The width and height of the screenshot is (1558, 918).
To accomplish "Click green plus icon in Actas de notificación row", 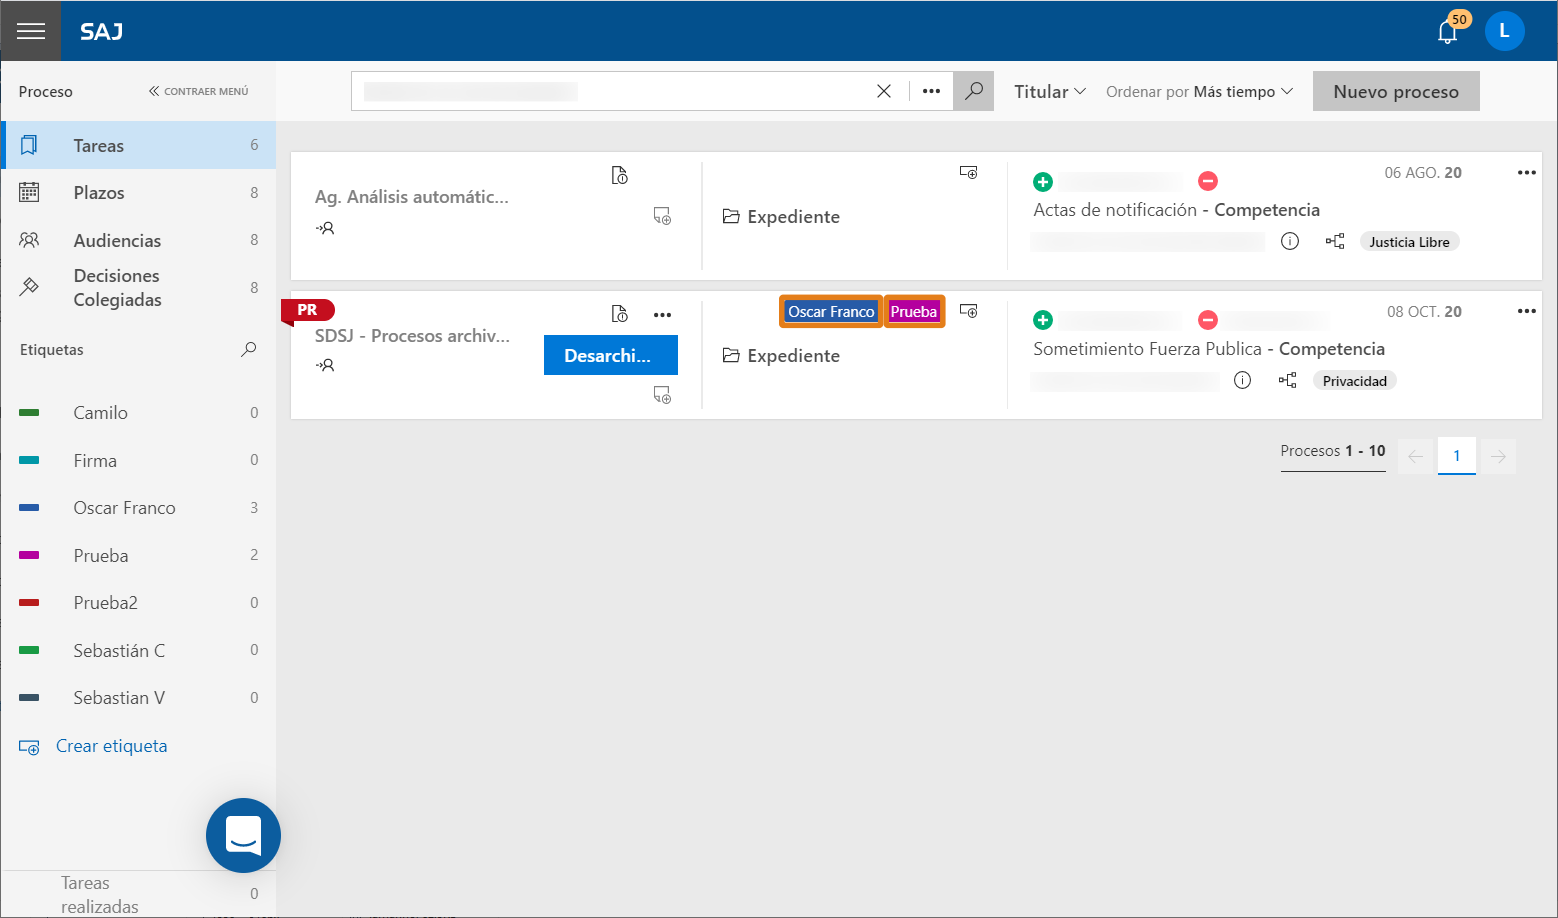I will click(1043, 181).
